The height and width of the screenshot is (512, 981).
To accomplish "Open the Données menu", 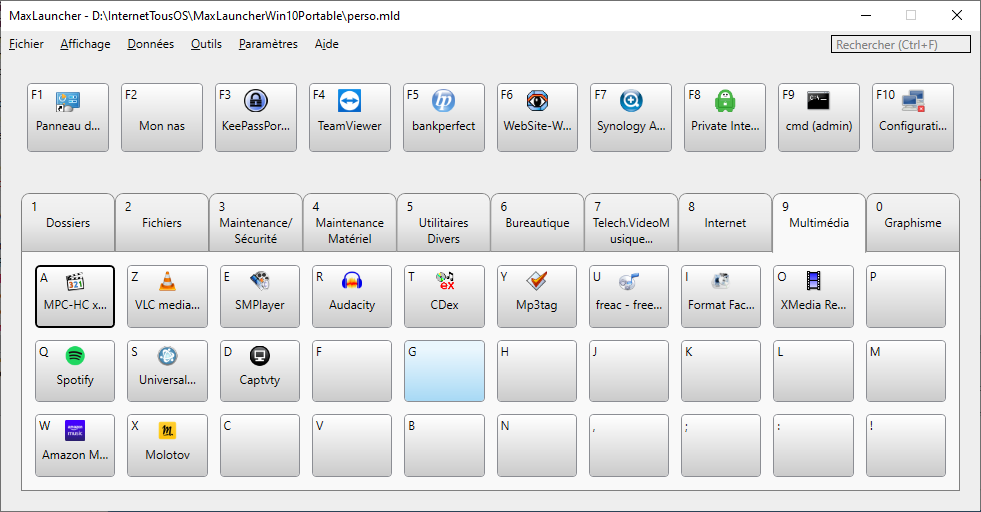I will 151,44.
